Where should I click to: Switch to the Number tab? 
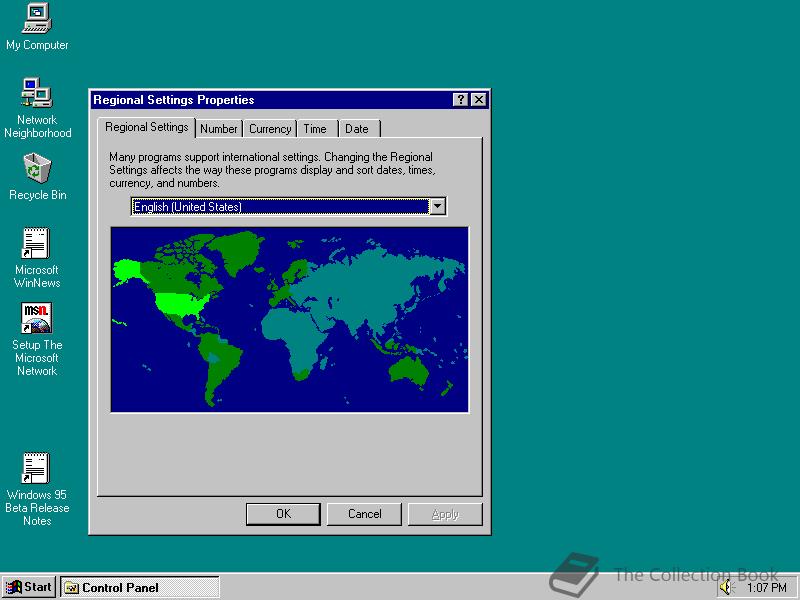click(x=219, y=129)
